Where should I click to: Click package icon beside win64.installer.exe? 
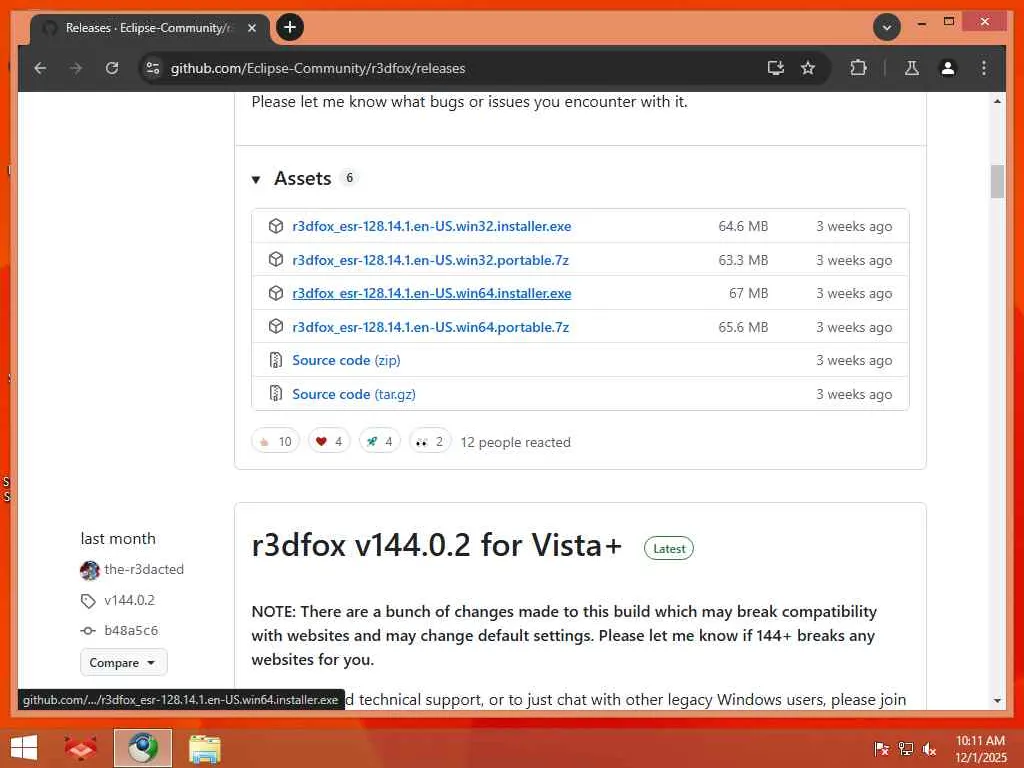[x=276, y=293]
